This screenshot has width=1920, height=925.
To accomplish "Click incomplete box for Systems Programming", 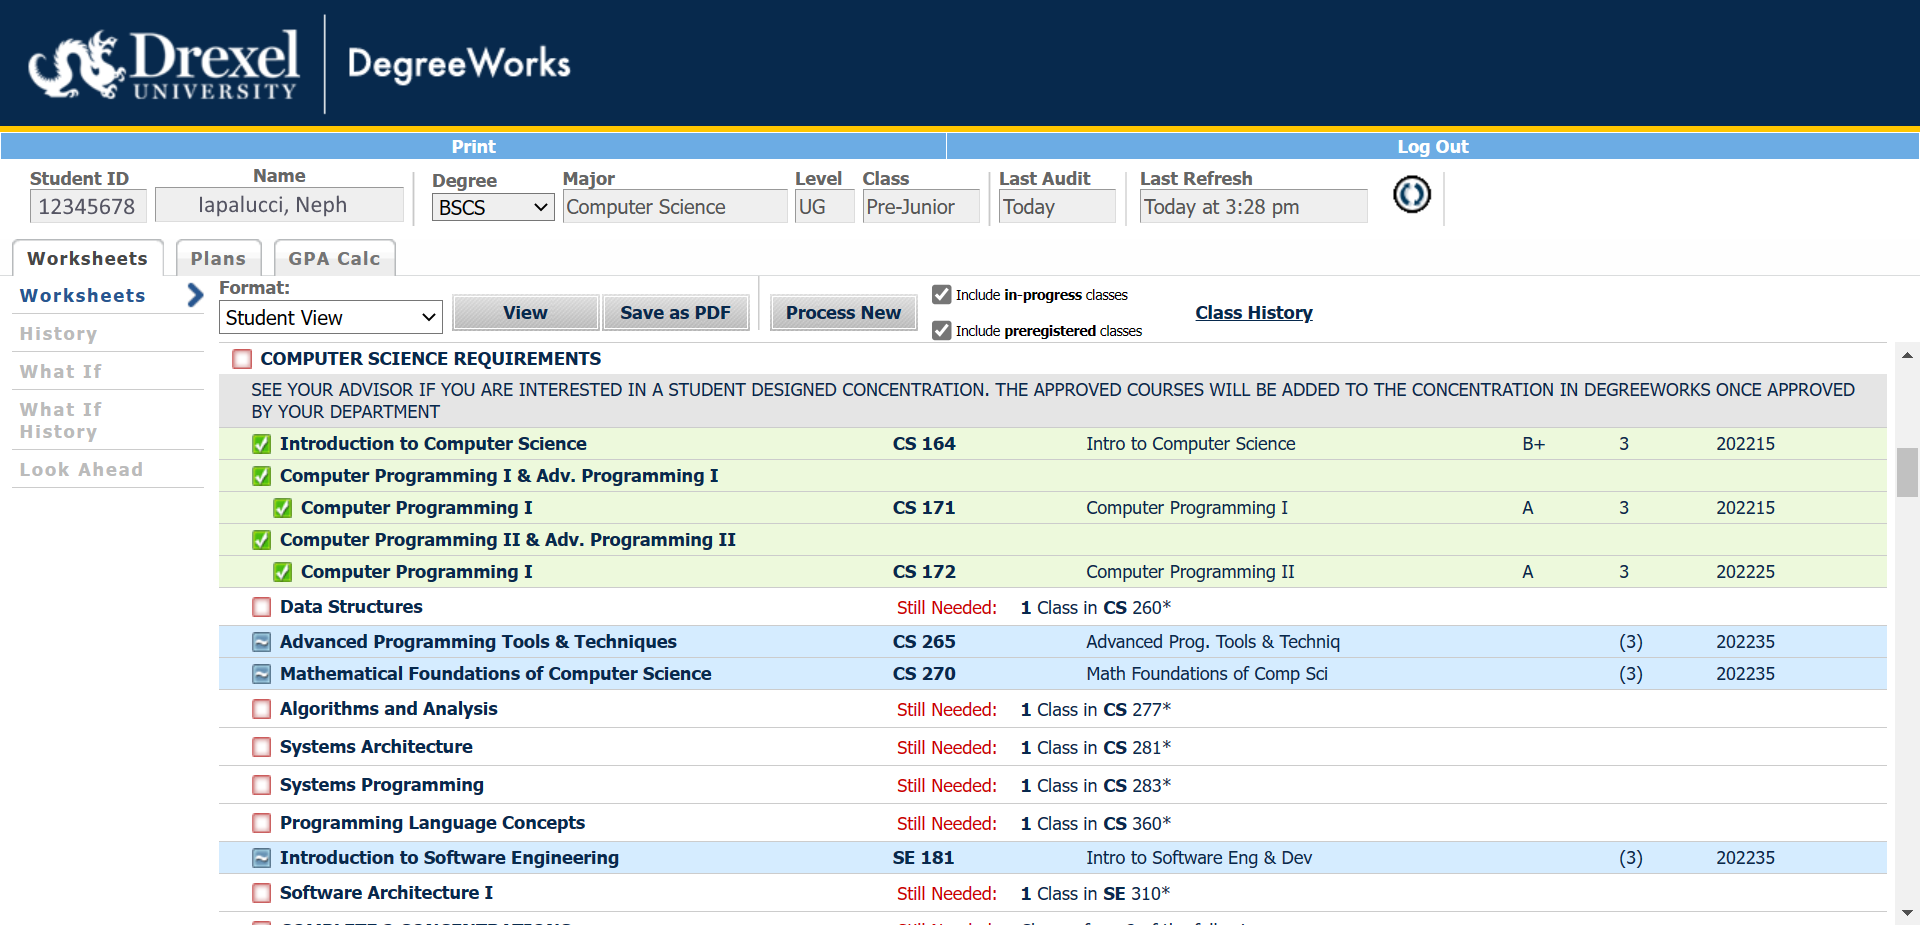I will [262, 785].
